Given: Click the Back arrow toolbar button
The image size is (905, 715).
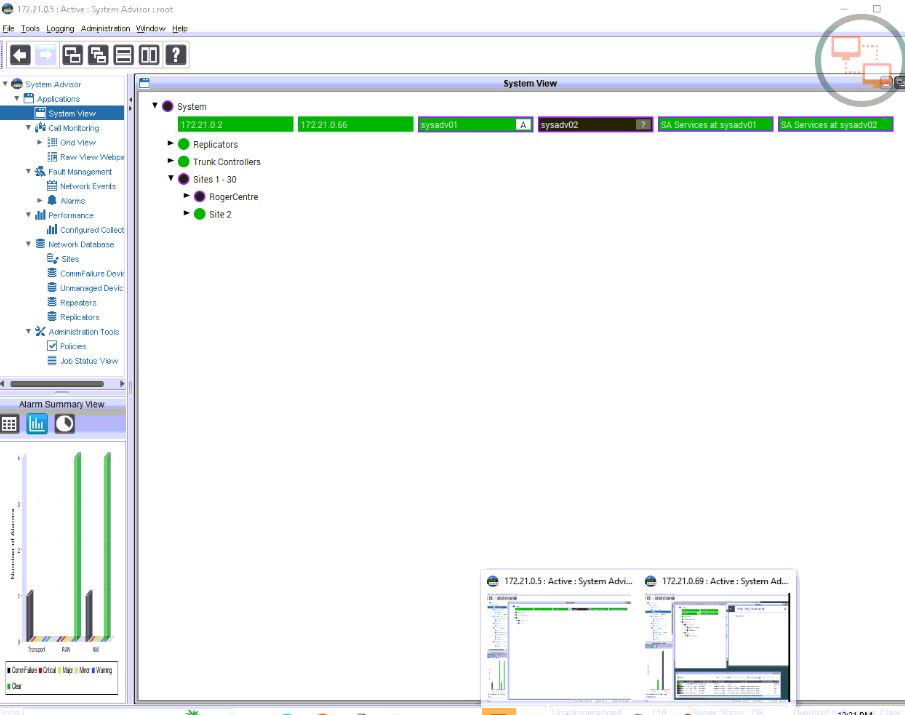Looking at the screenshot, I should pyautogui.click(x=20, y=55).
